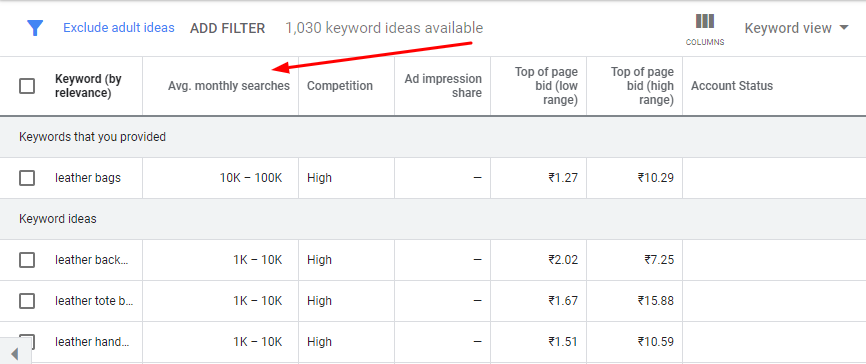Click Exclude adult ideas filter link
Image resolution: width=866 pixels, height=364 pixels.
[119, 28]
